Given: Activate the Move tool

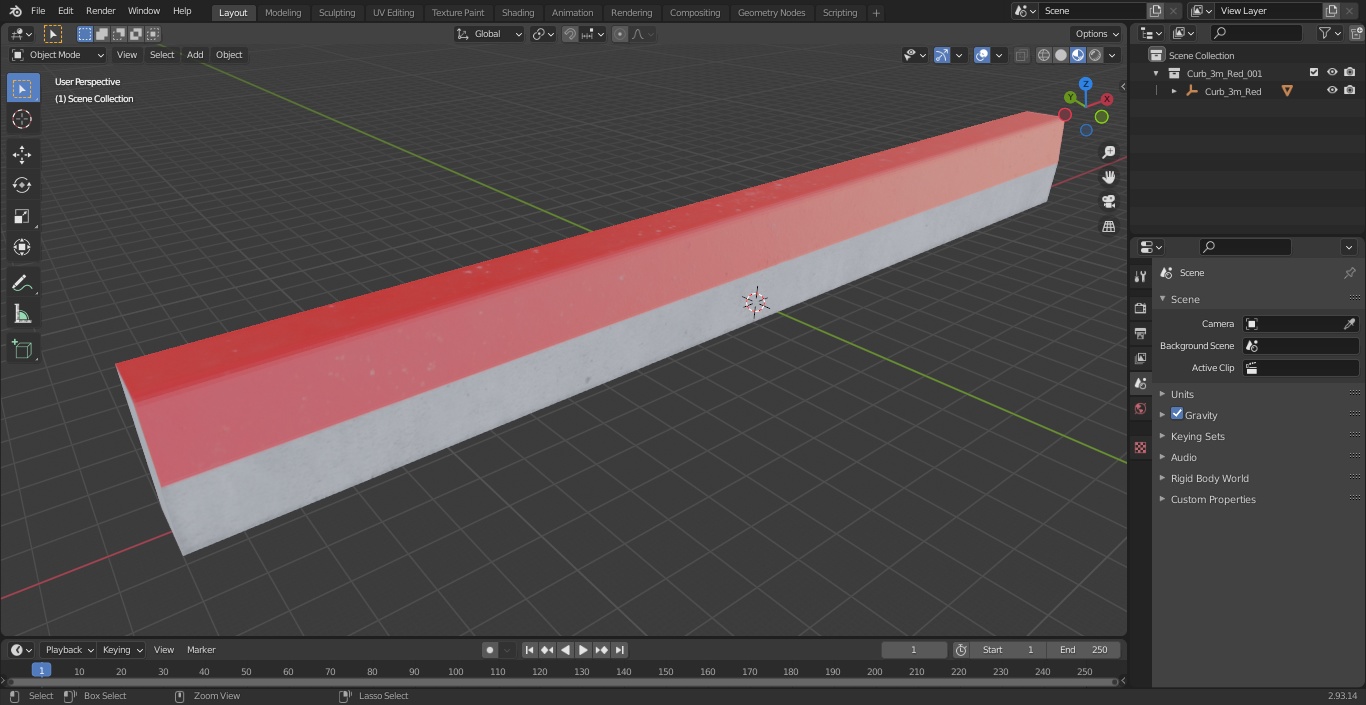Looking at the screenshot, I should click(x=22, y=154).
